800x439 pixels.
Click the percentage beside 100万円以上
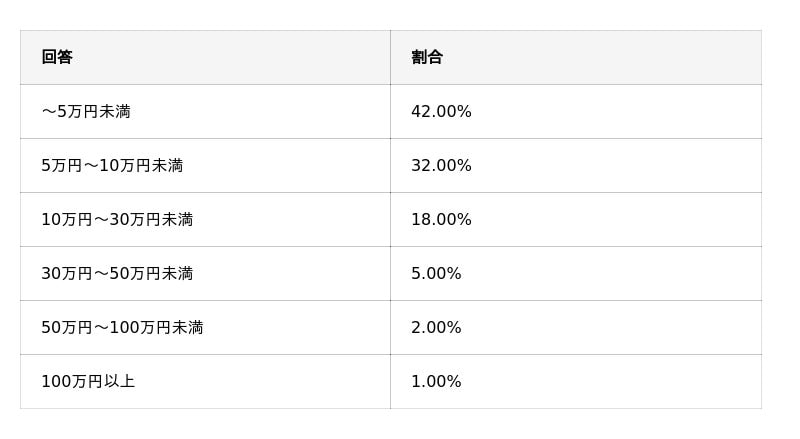436,382
